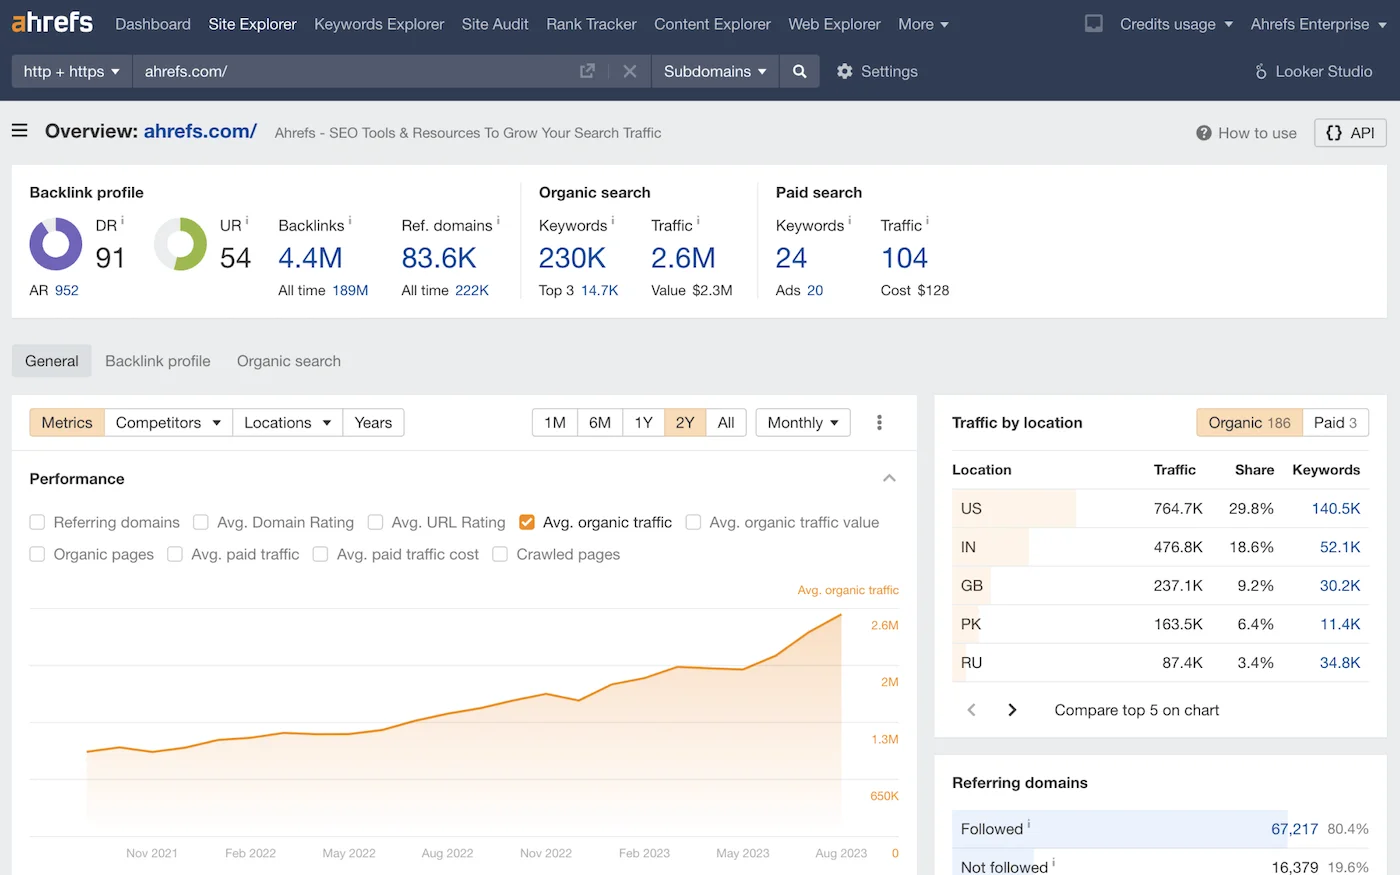
Task: Open the Competitors dropdown
Action: tap(168, 422)
